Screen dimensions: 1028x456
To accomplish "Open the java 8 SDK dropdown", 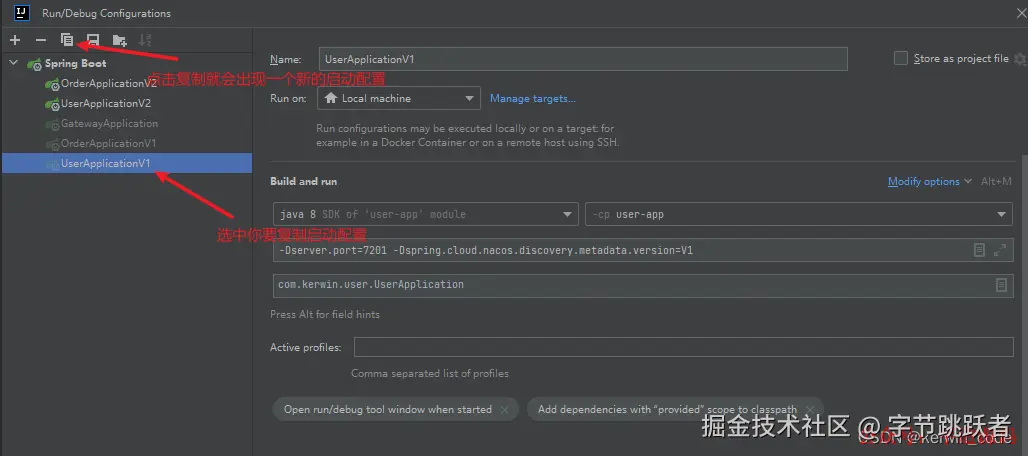I will coord(425,214).
